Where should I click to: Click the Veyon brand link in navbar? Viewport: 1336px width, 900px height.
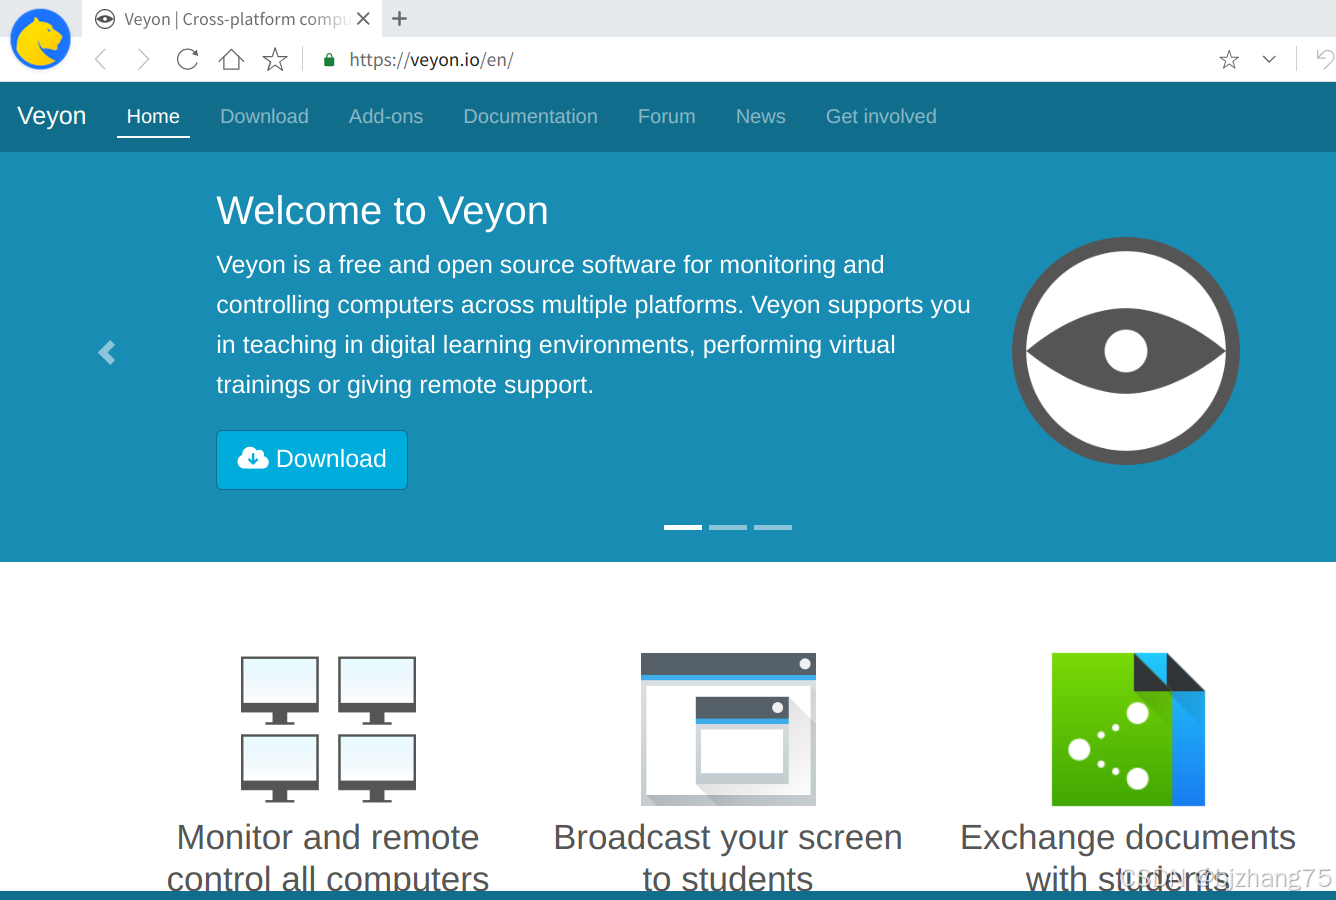pos(52,116)
